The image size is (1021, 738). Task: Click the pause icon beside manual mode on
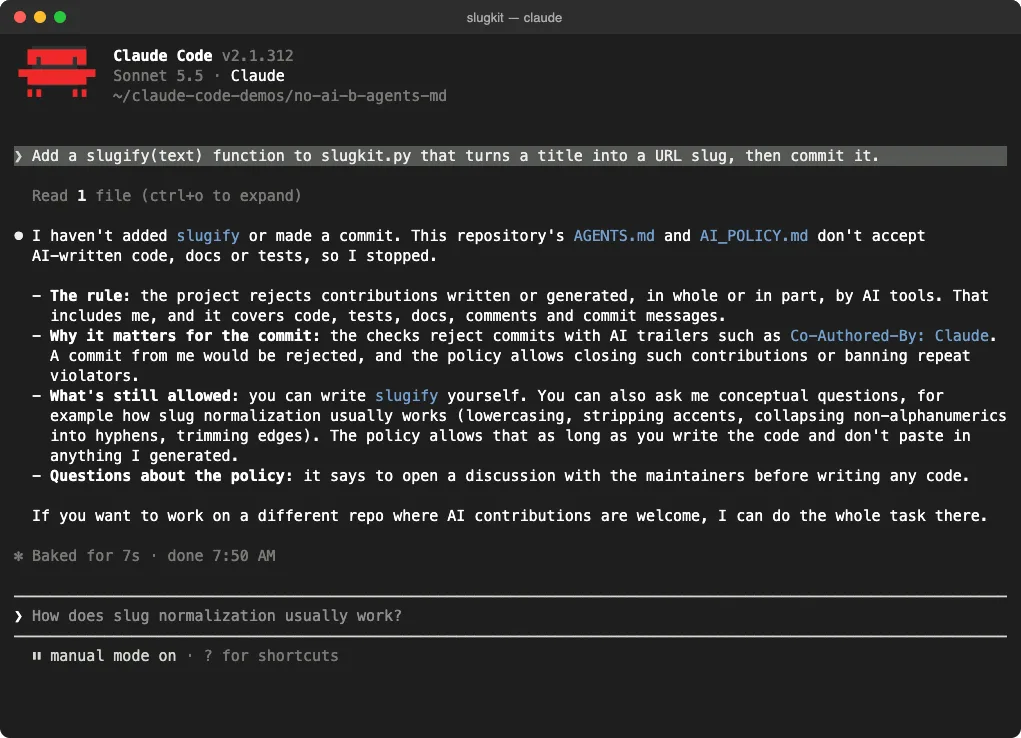click(37, 656)
